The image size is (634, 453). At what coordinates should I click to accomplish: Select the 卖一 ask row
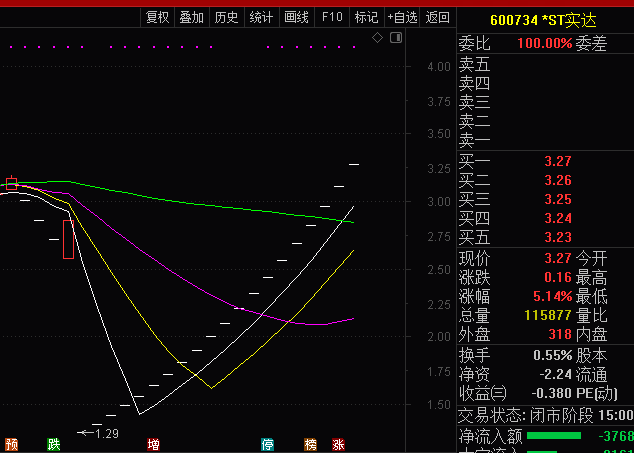tap(545, 141)
